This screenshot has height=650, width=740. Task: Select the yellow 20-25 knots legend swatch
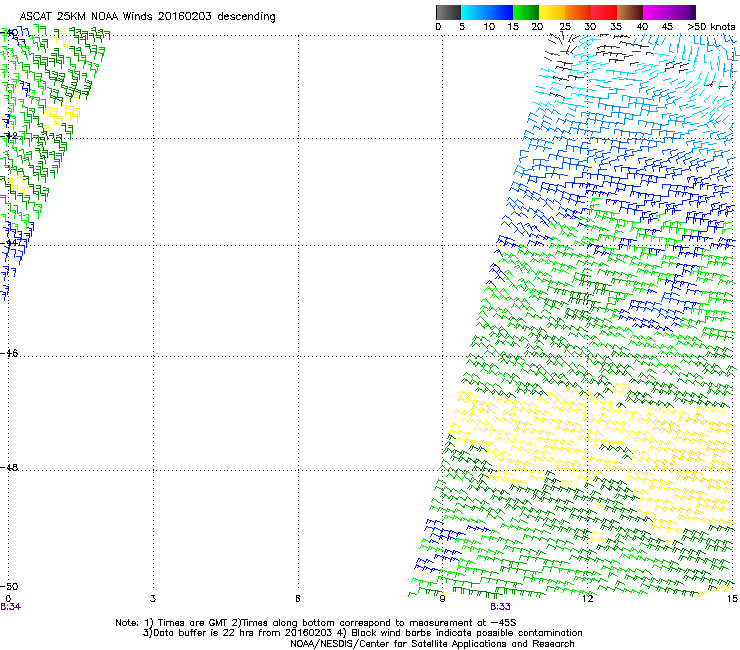tap(552, 12)
